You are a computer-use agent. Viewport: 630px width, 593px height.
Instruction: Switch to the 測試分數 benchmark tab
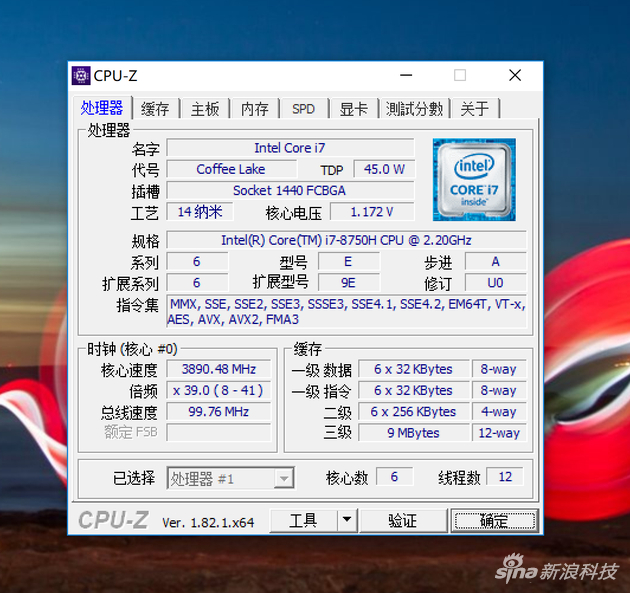coord(415,109)
